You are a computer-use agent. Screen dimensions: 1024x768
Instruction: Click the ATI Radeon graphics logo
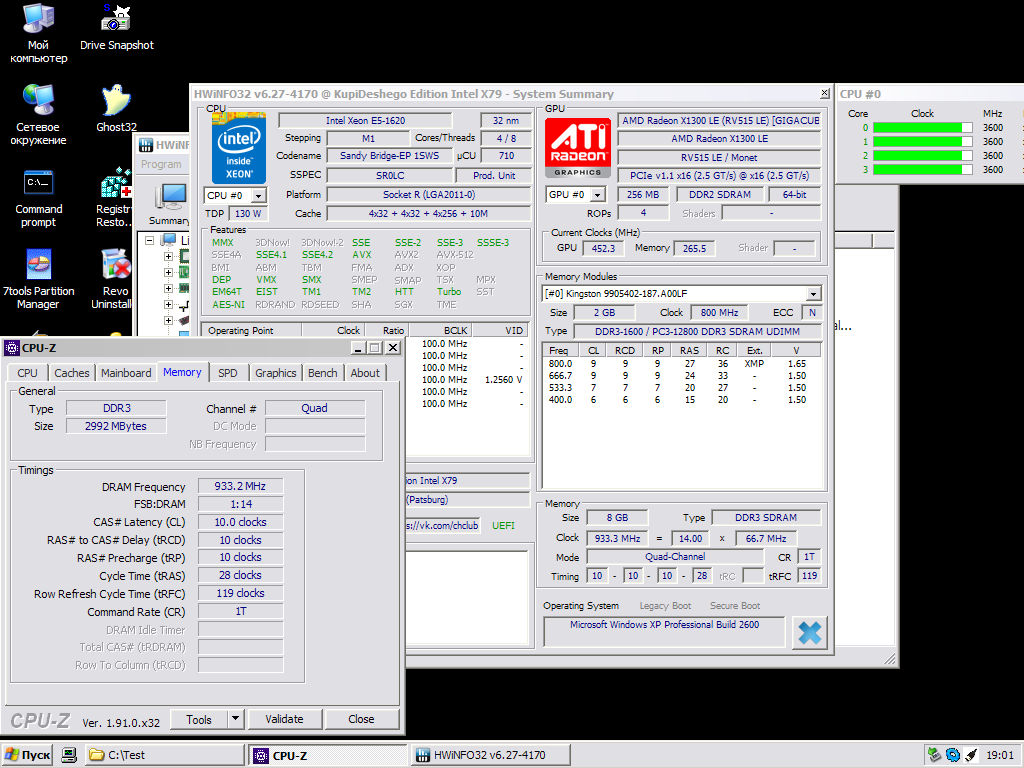click(x=578, y=148)
